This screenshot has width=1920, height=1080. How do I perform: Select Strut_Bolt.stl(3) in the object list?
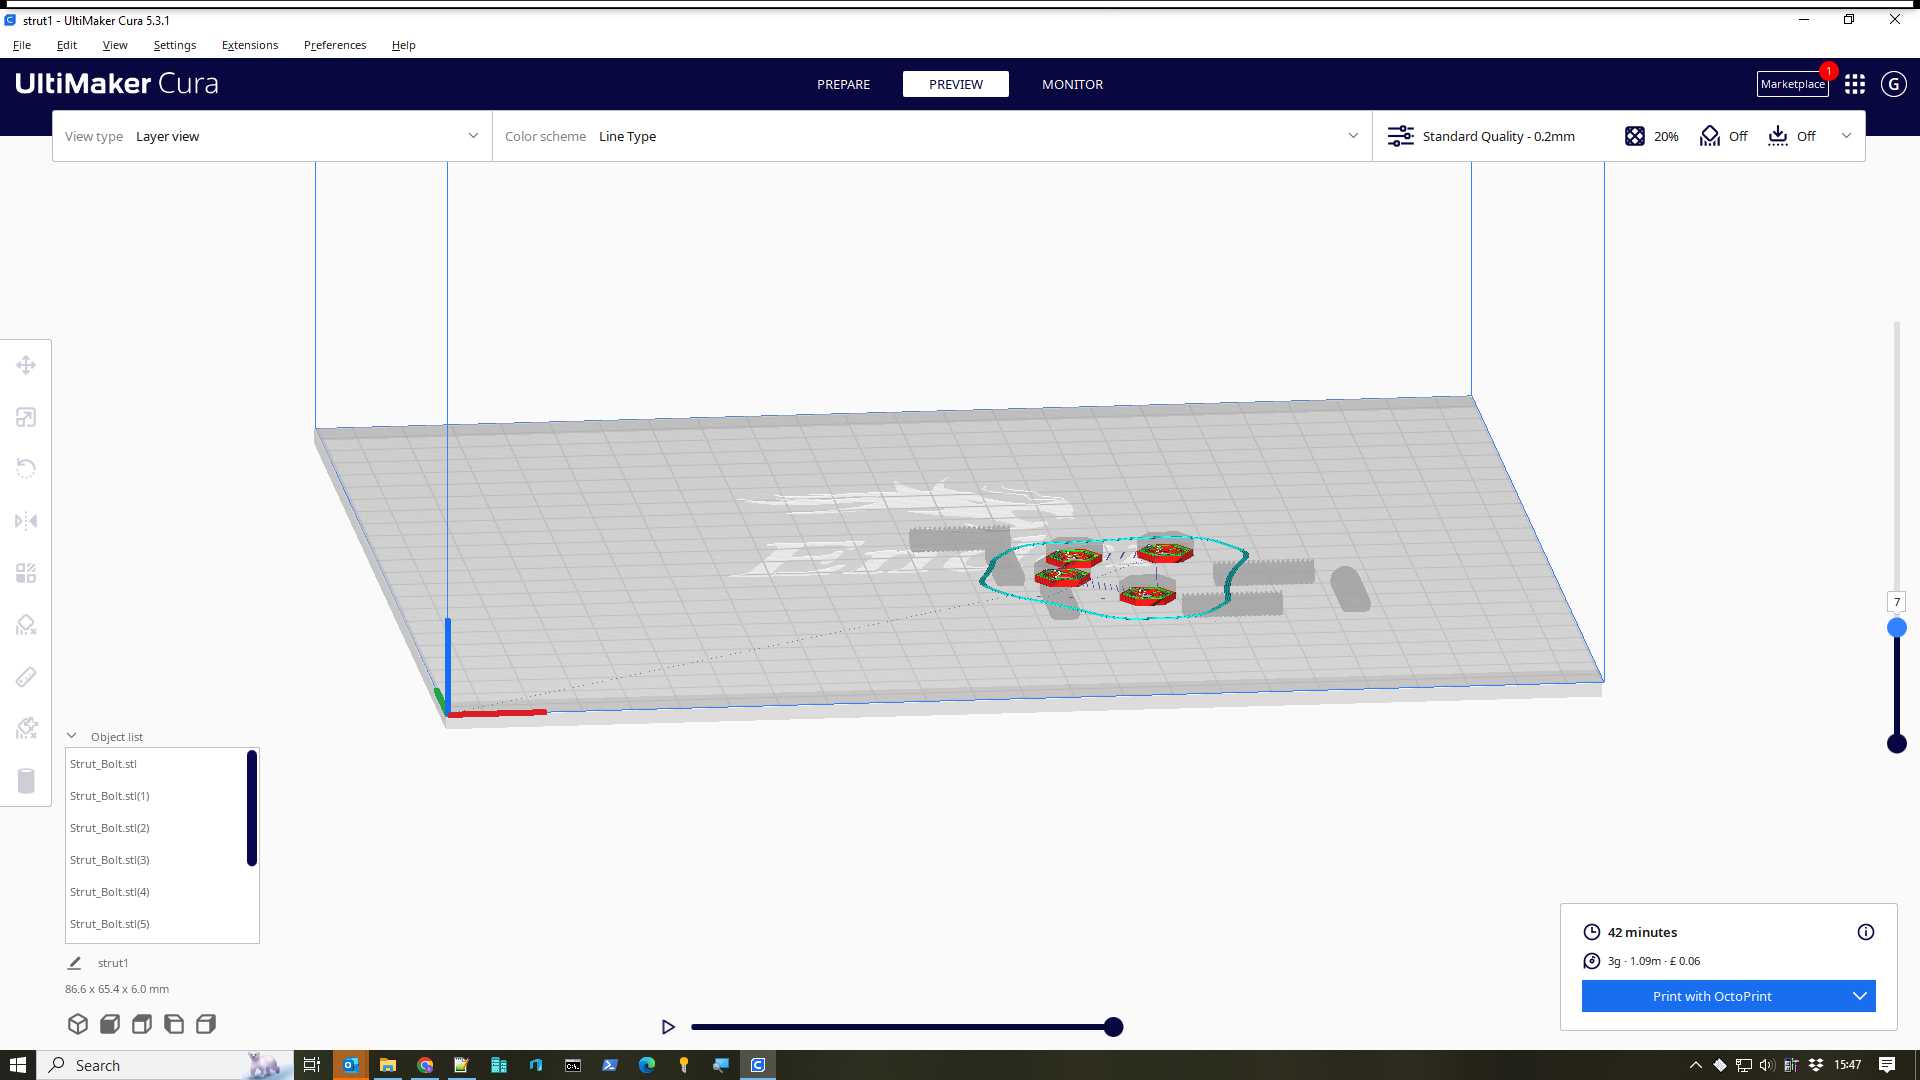(x=110, y=859)
